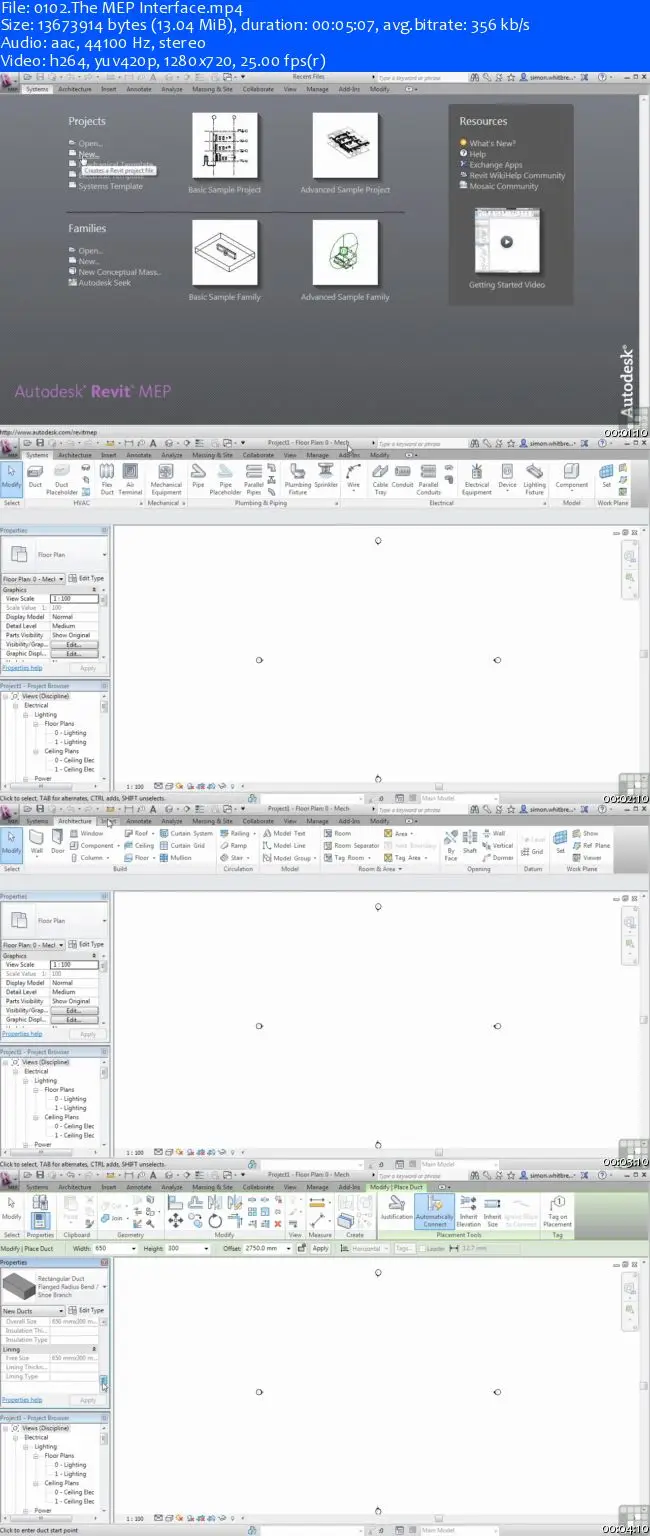Open the Architecture tab on the start screen
The width and height of the screenshot is (650, 1536).
pyautogui.click(x=74, y=89)
